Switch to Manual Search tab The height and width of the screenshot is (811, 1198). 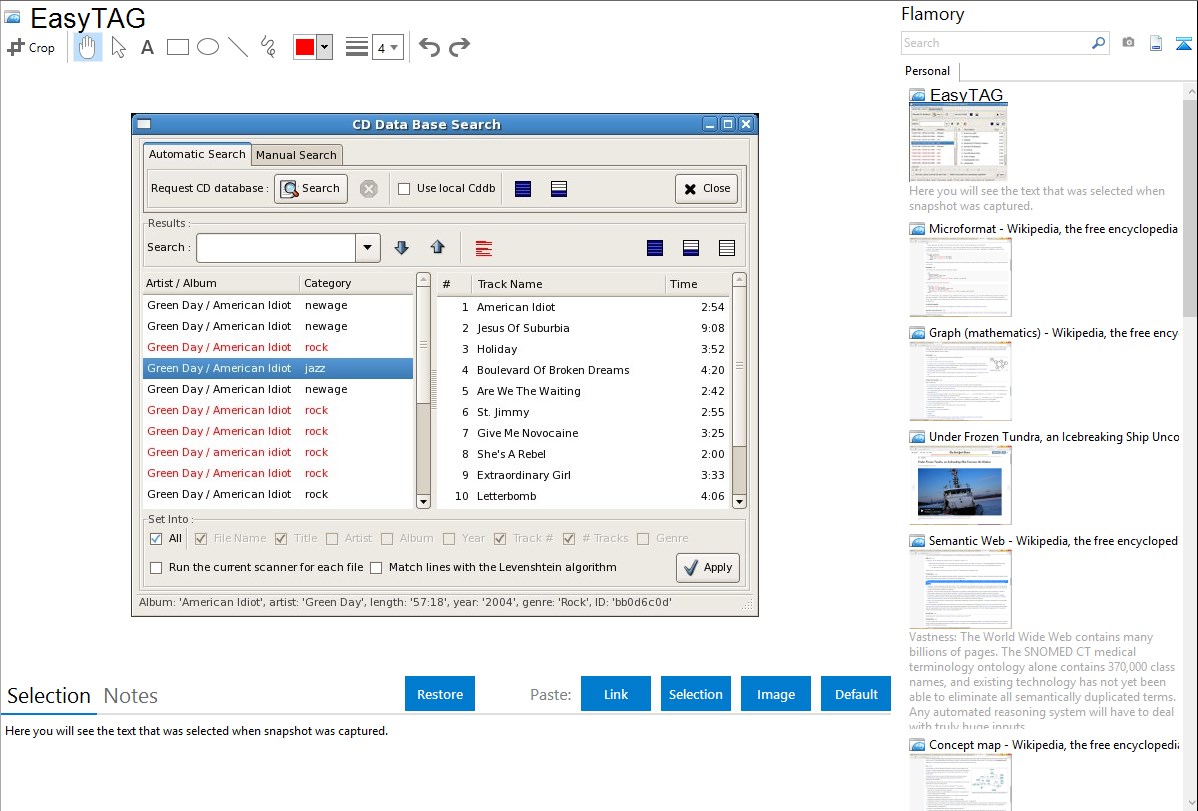296,155
